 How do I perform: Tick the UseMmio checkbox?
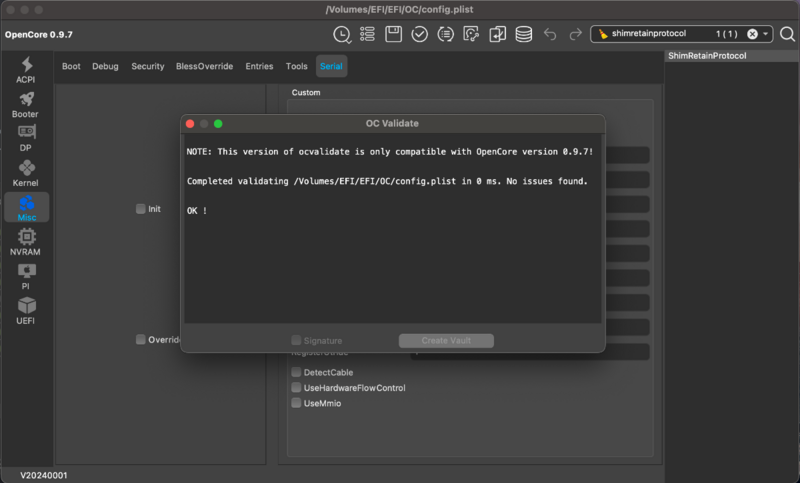coord(296,402)
